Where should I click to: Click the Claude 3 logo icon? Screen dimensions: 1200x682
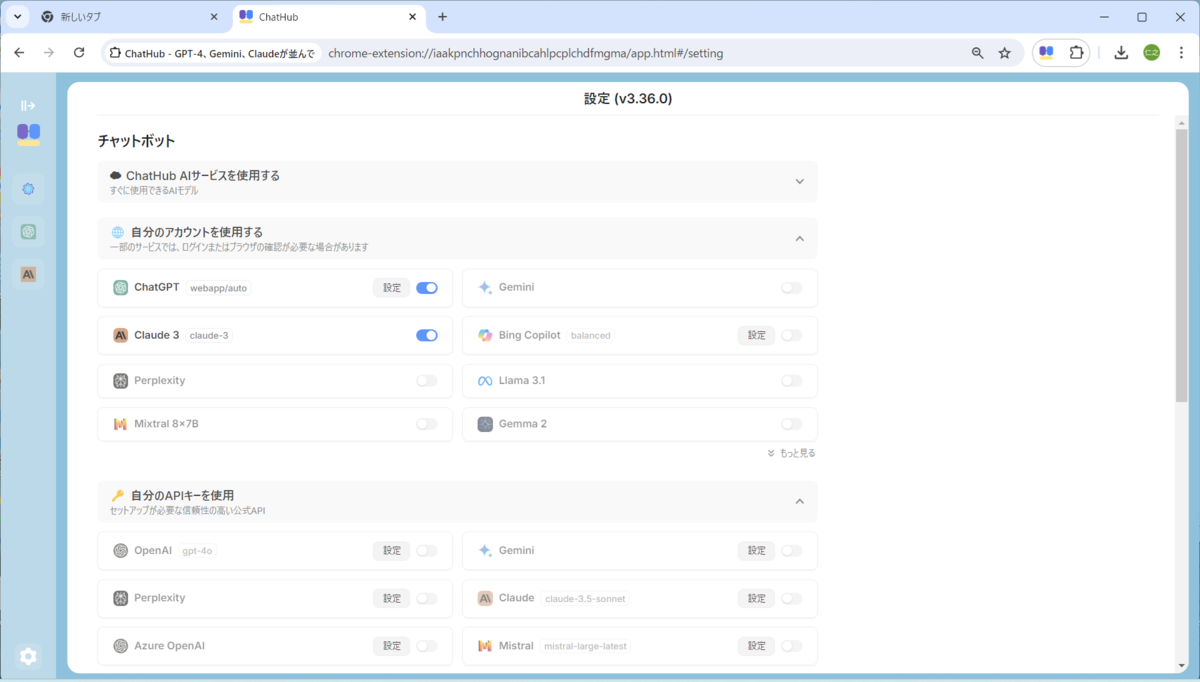[x=120, y=335]
